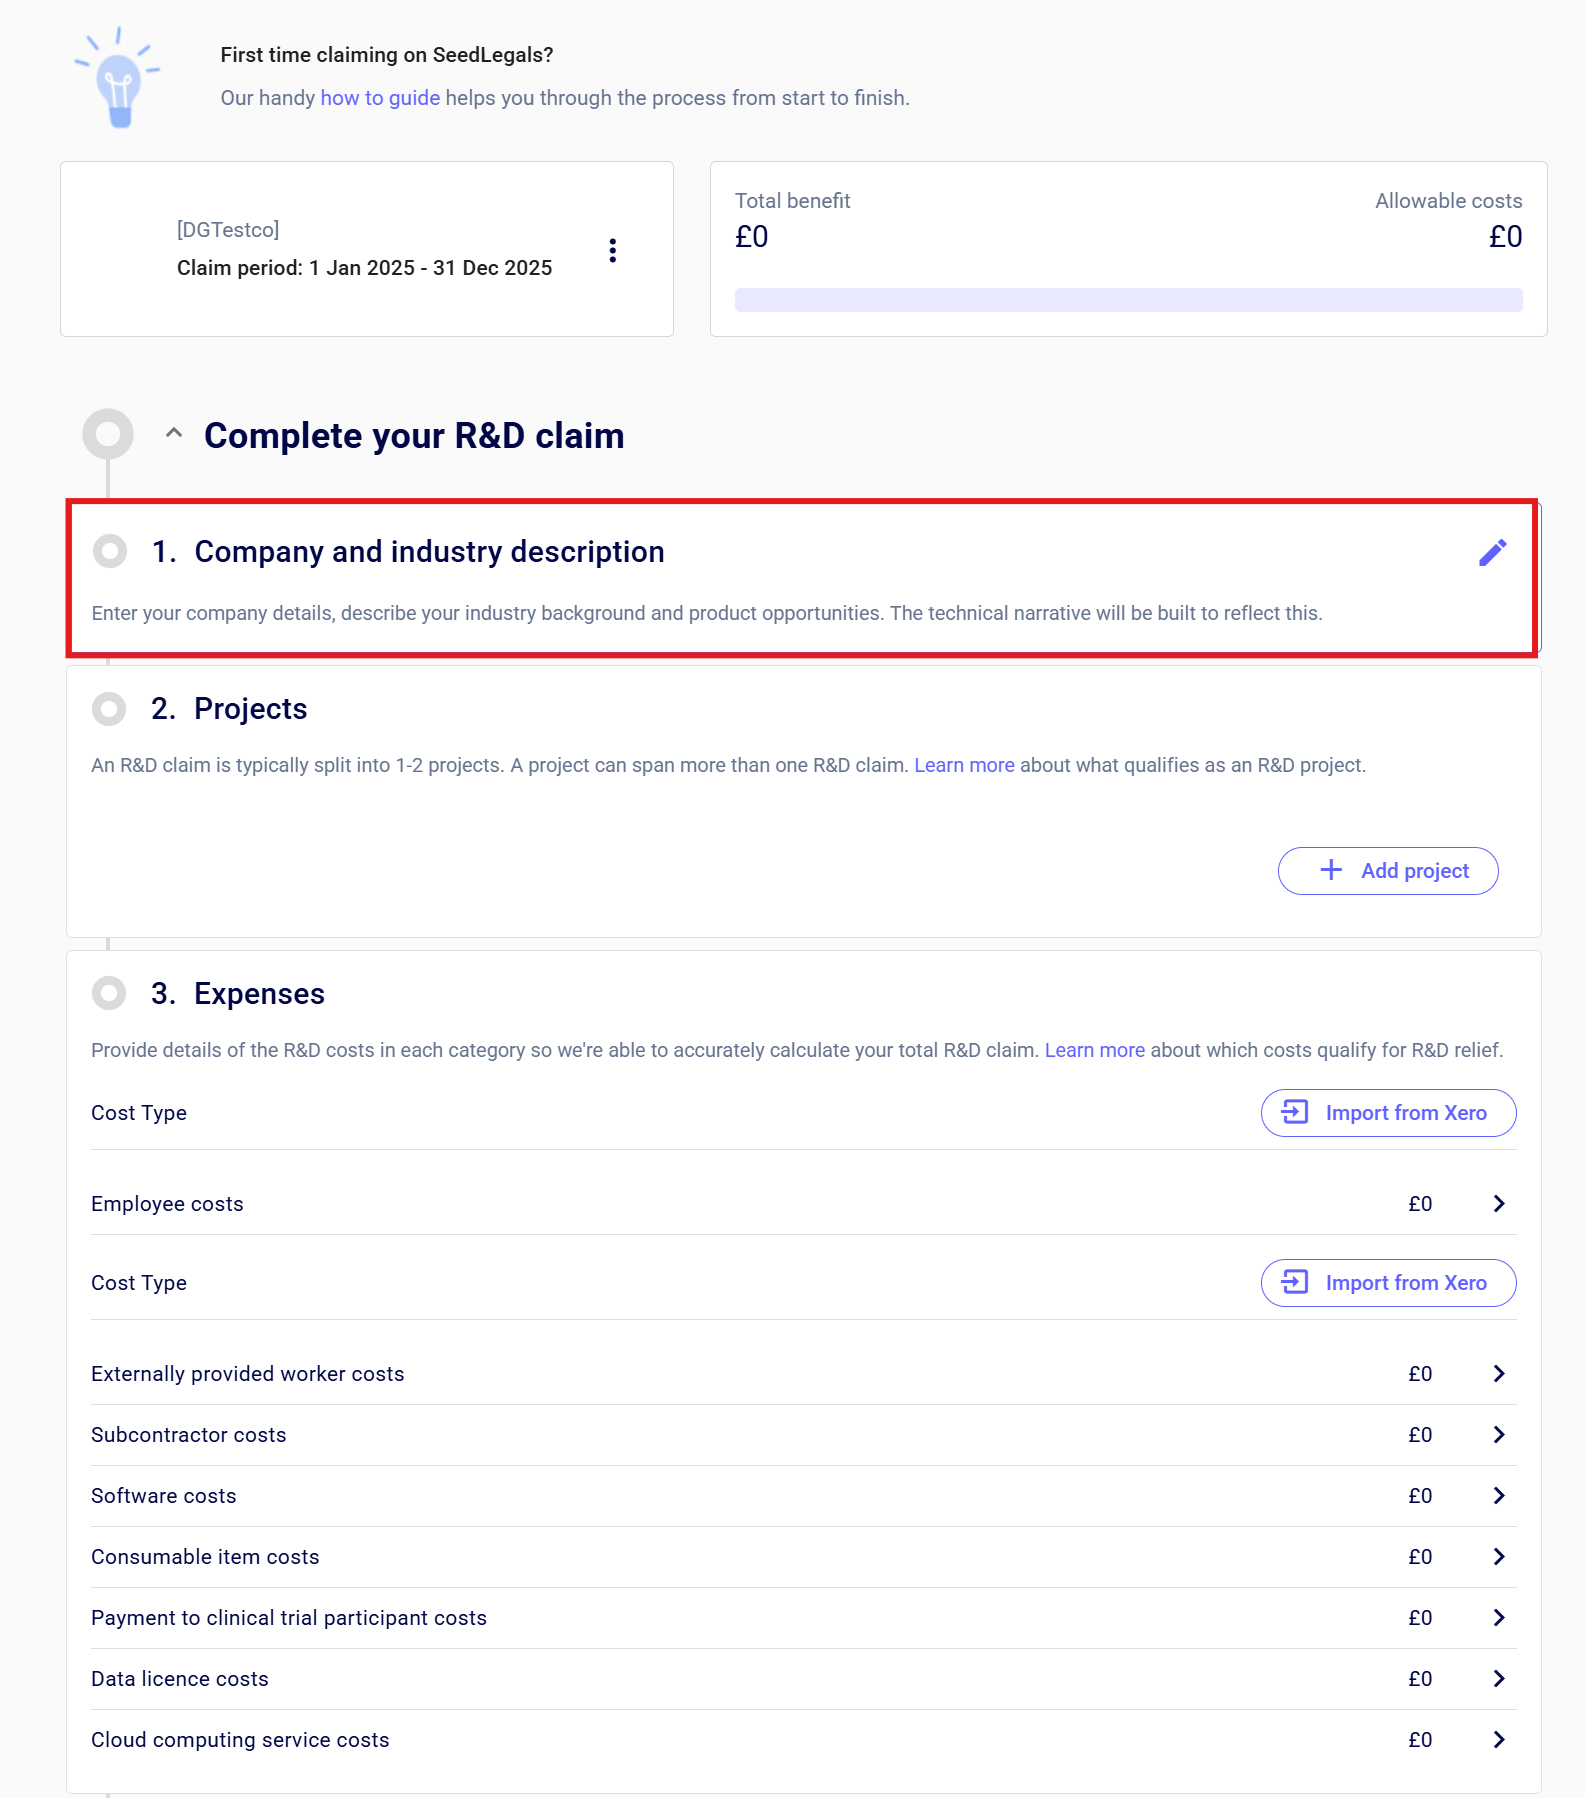Expand Subcontractor costs with its chevron

(x=1498, y=1435)
